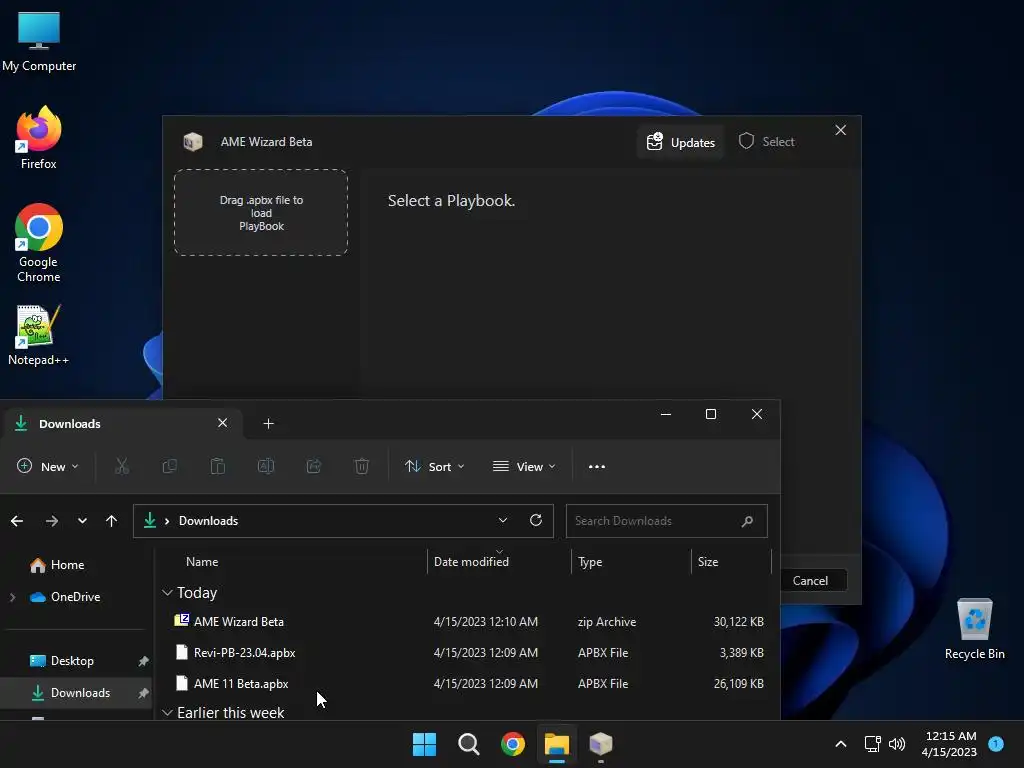Close the Downloads tab in File Explorer
This screenshot has height=768, width=1024.
[x=223, y=423]
